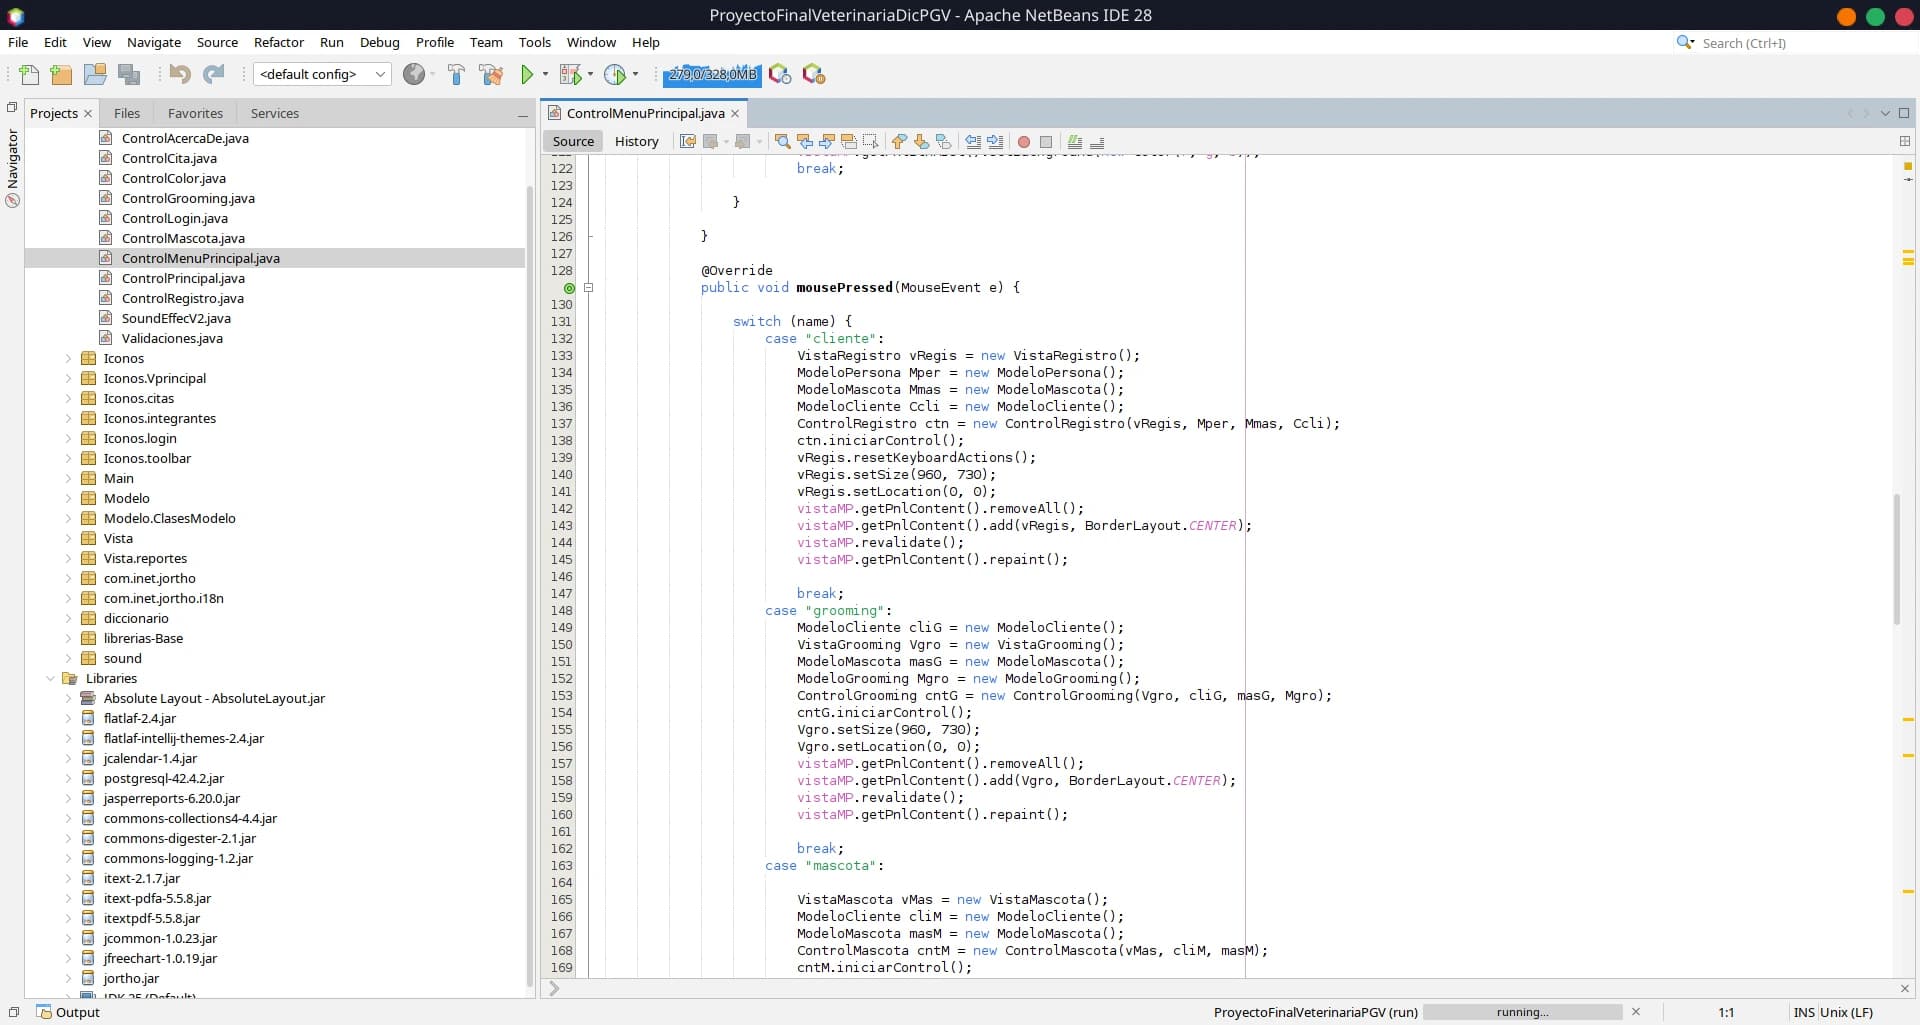Screen dimensions: 1920x1025
Task: Toggle highlight search in editor toolbar
Action: tap(849, 142)
